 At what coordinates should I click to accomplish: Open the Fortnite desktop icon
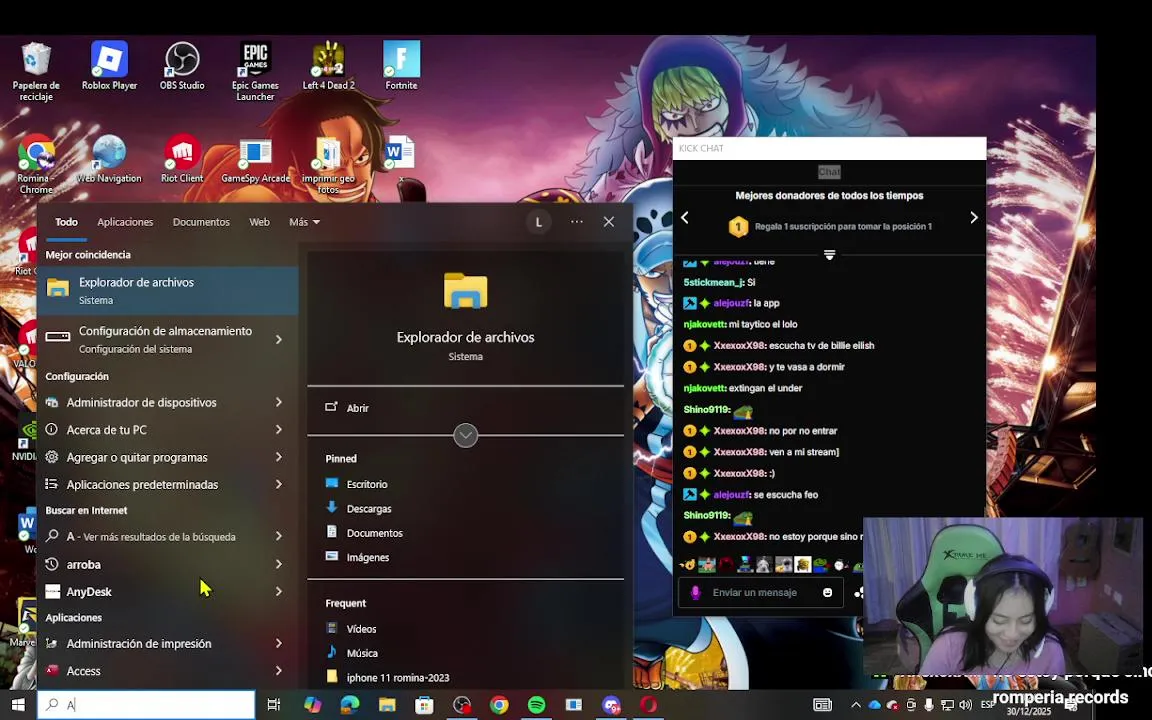[x=401, y=66]
